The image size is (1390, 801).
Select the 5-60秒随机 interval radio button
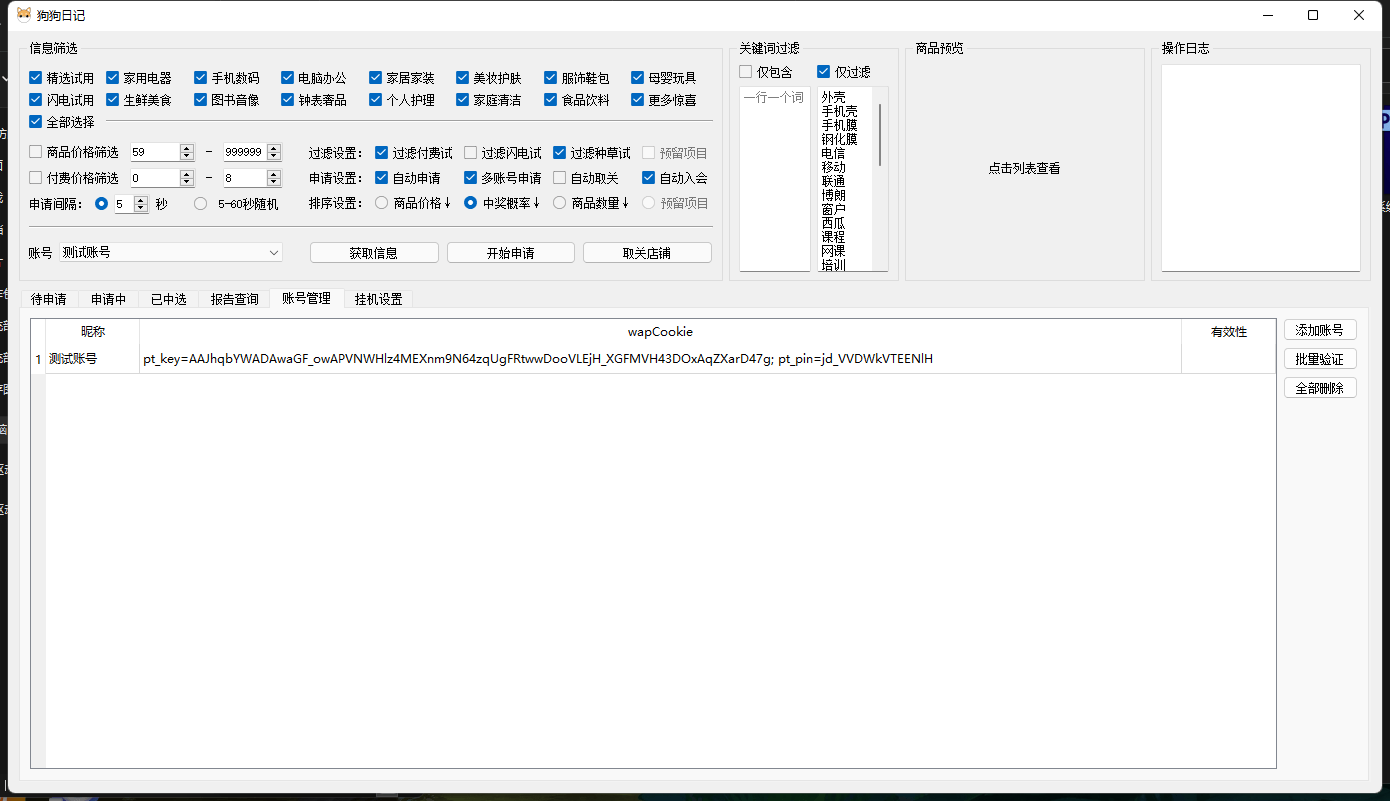(x=201, y=204)
